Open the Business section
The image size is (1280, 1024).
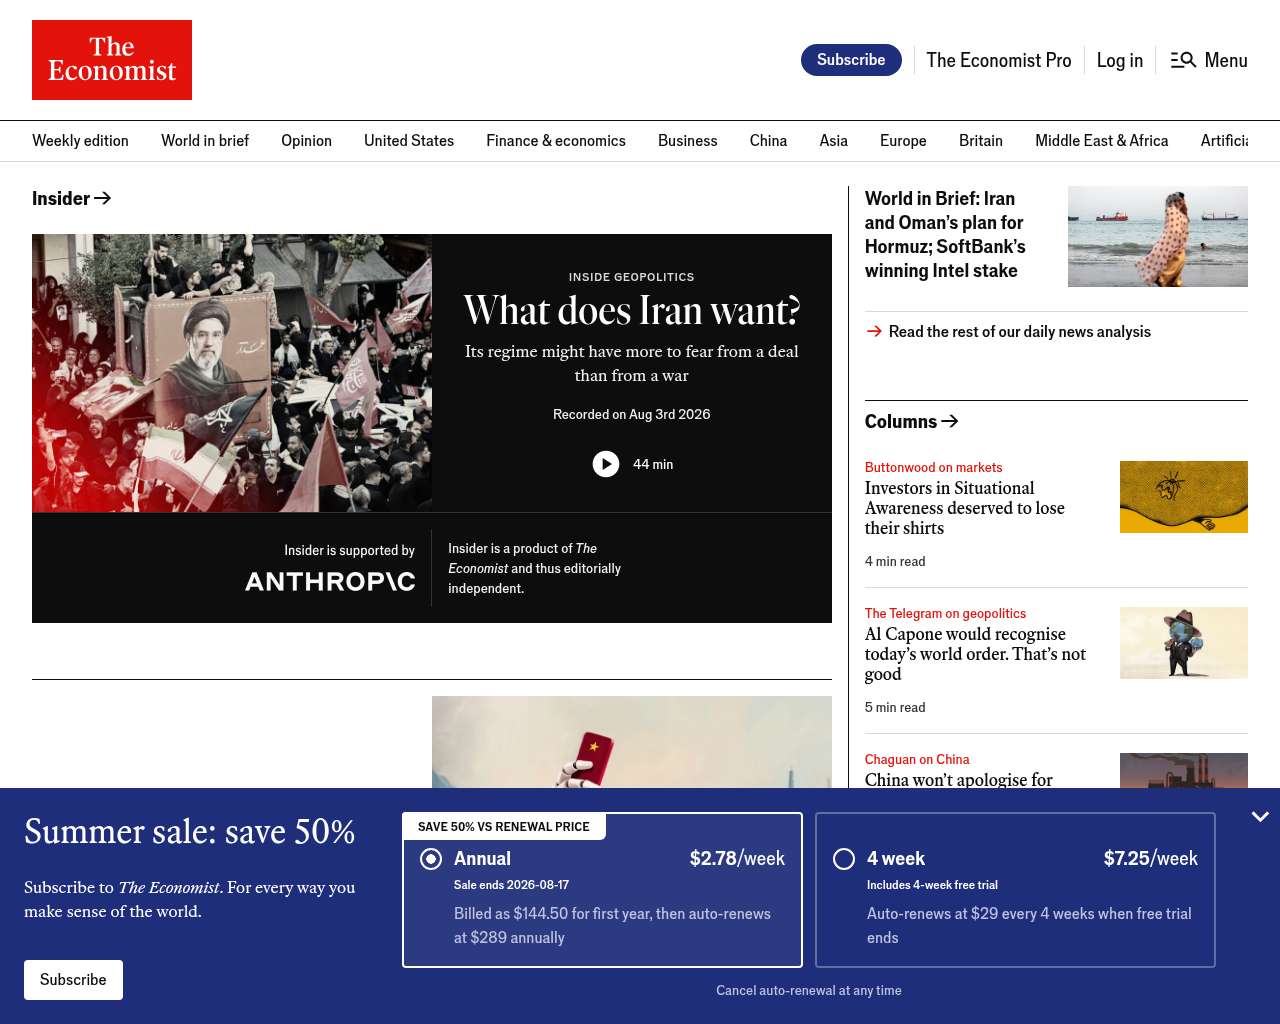click(688, 141)
